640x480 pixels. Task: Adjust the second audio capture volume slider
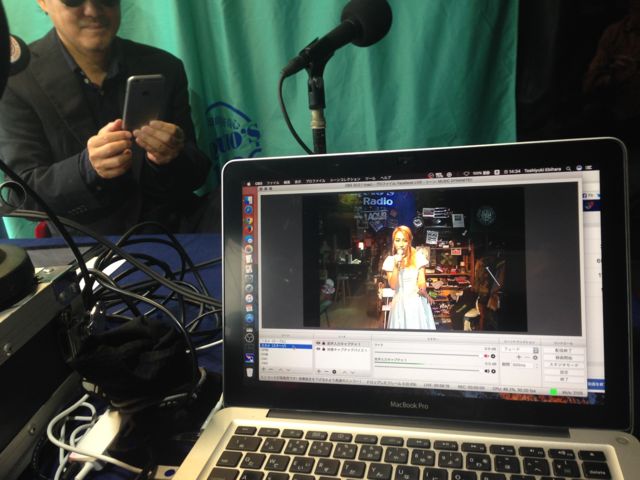tap(427, 370)
